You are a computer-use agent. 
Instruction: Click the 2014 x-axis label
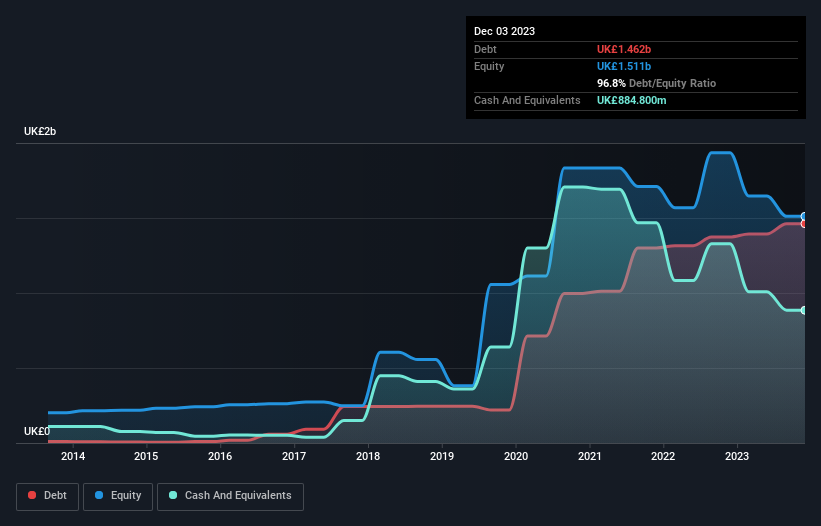(x=73, y=456)
